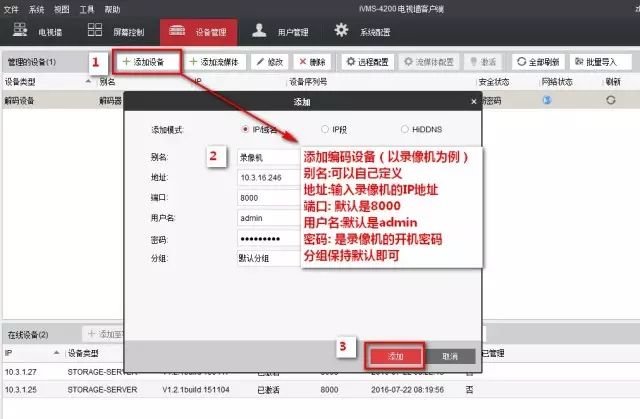
Task: Open 远程配置 remote configuration
Action: coord(367,61)
